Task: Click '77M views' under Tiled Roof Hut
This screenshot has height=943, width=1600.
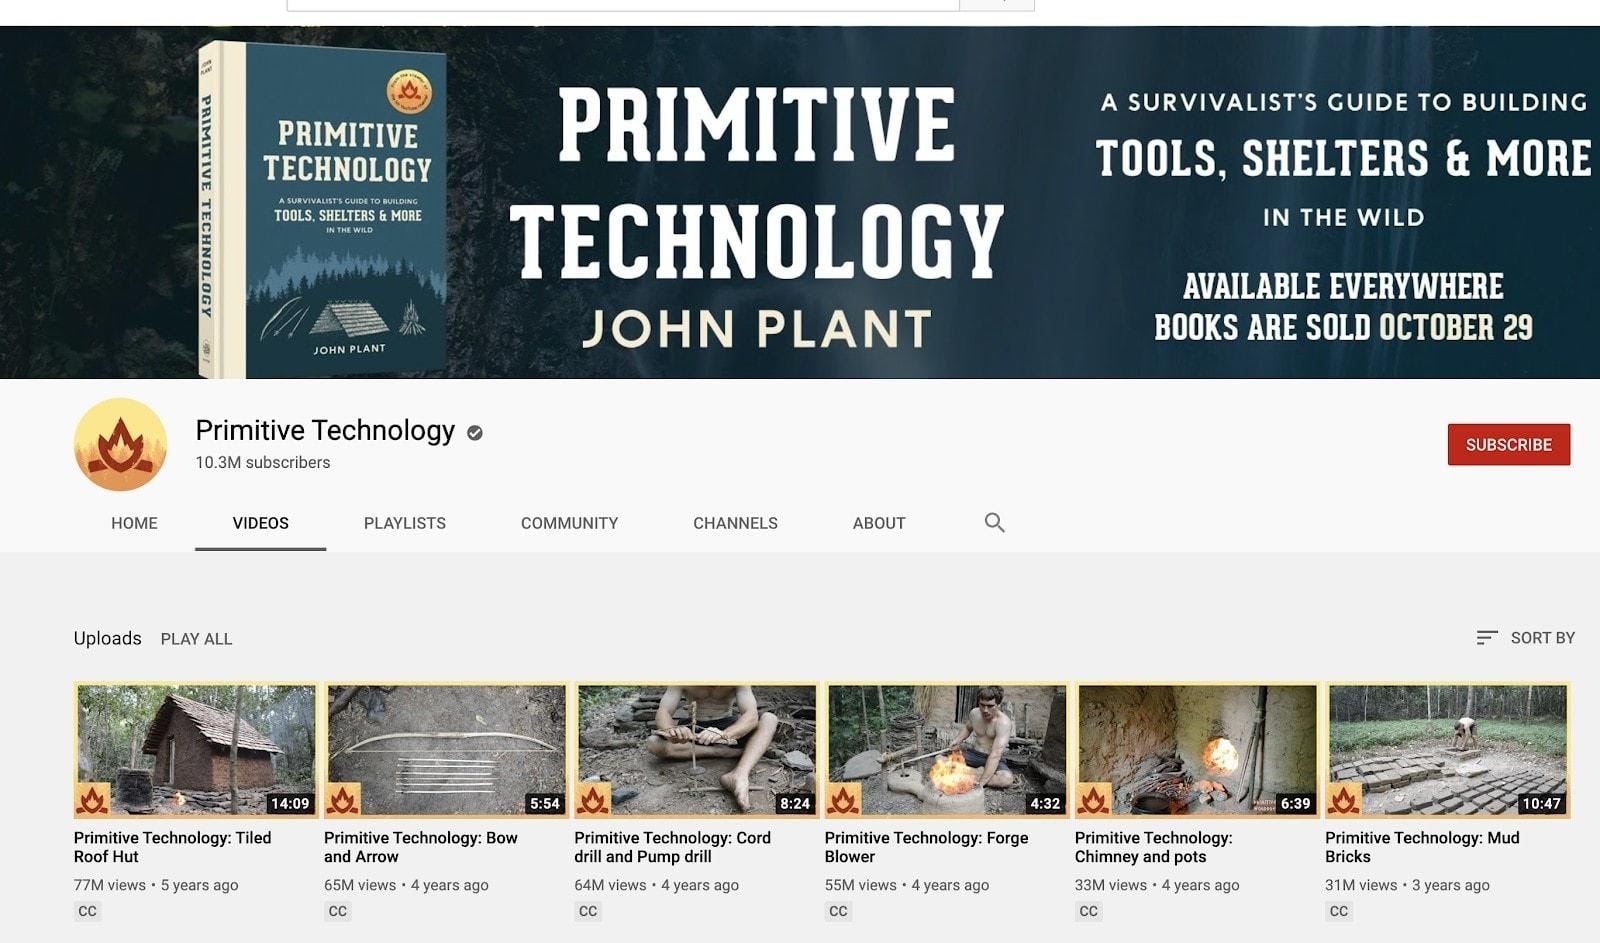Action: [109, 885]
